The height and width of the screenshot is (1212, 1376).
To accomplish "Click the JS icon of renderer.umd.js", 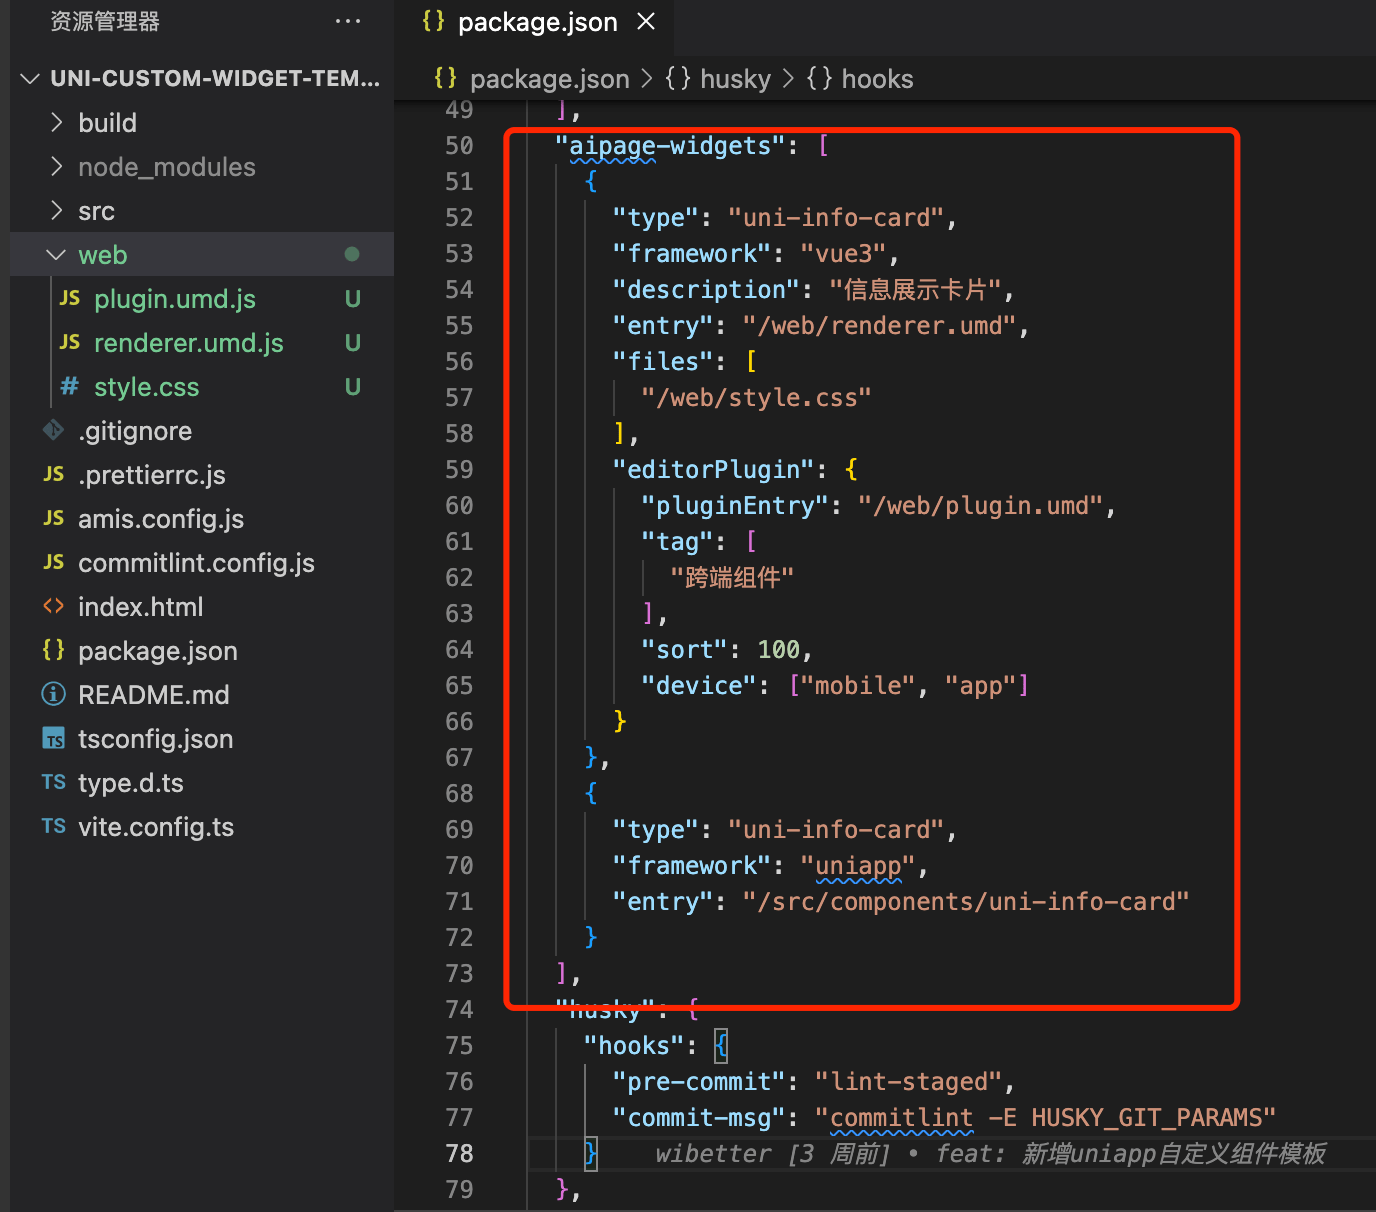I will pos(69,342).
